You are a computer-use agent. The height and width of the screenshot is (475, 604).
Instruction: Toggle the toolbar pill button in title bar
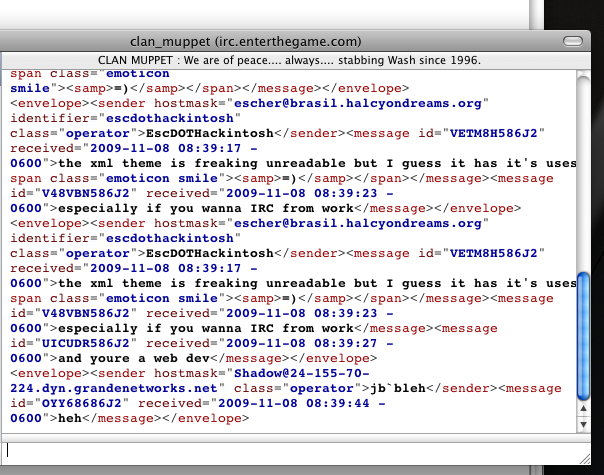click(572, 41)
